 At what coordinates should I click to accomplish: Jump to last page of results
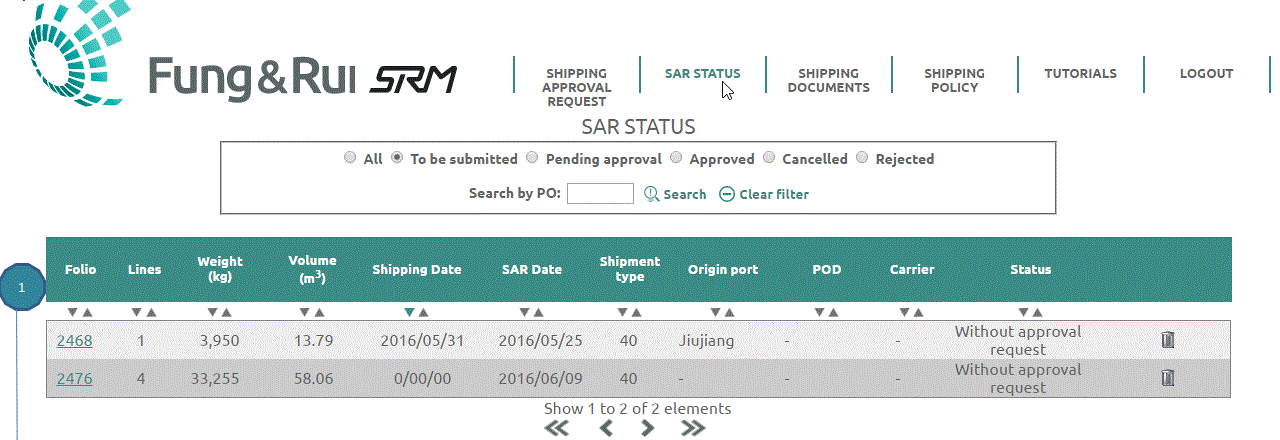pyautogui.click(x=692, y=428)
